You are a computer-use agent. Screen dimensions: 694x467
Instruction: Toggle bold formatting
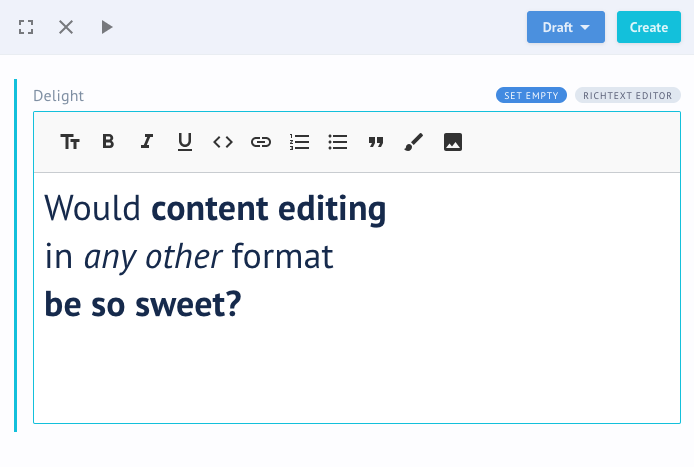[108, 142]
